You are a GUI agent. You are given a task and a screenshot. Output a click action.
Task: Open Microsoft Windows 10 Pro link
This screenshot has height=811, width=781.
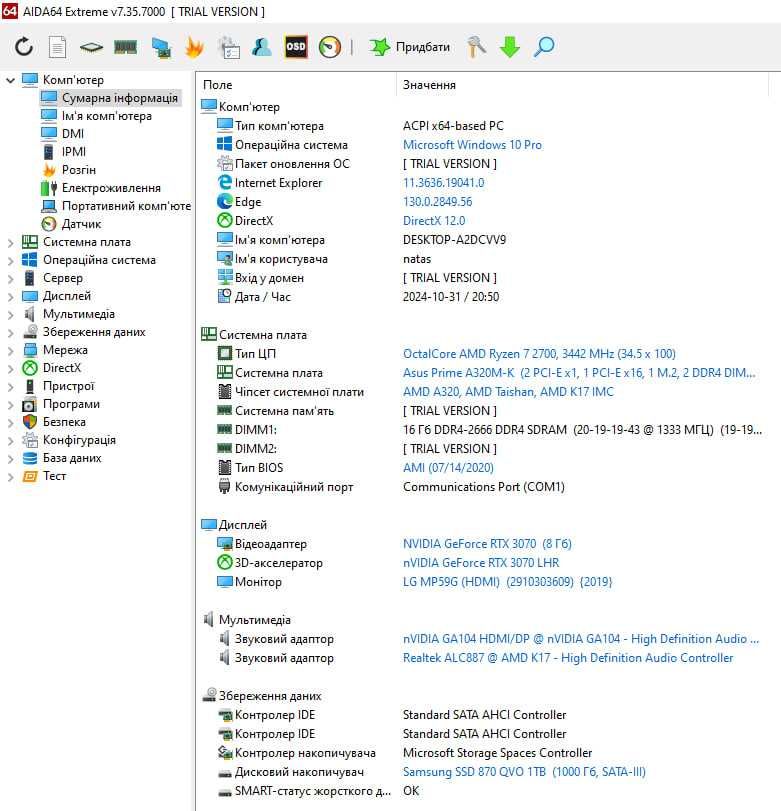coord(472,145)
